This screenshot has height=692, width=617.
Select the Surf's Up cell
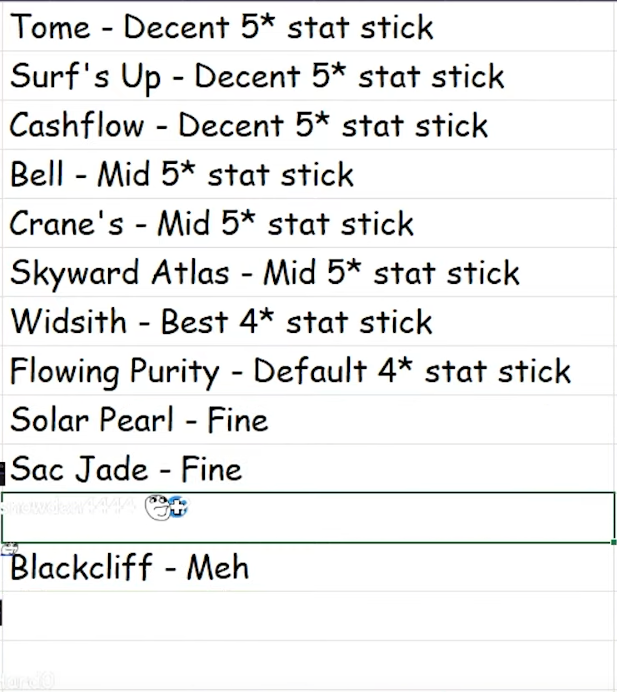(309, 76)
